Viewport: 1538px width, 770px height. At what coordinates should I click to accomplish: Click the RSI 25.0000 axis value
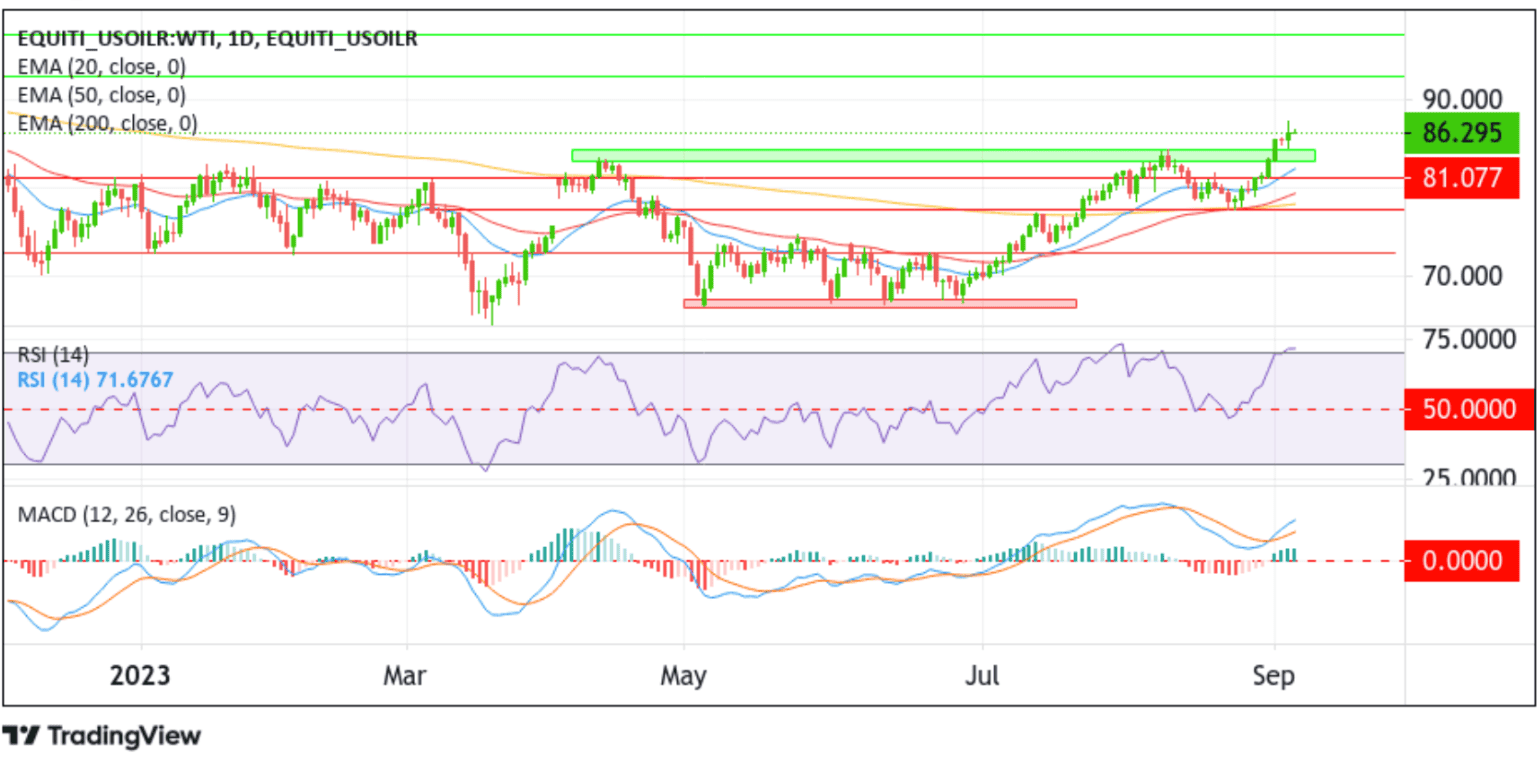(1468, 477)
